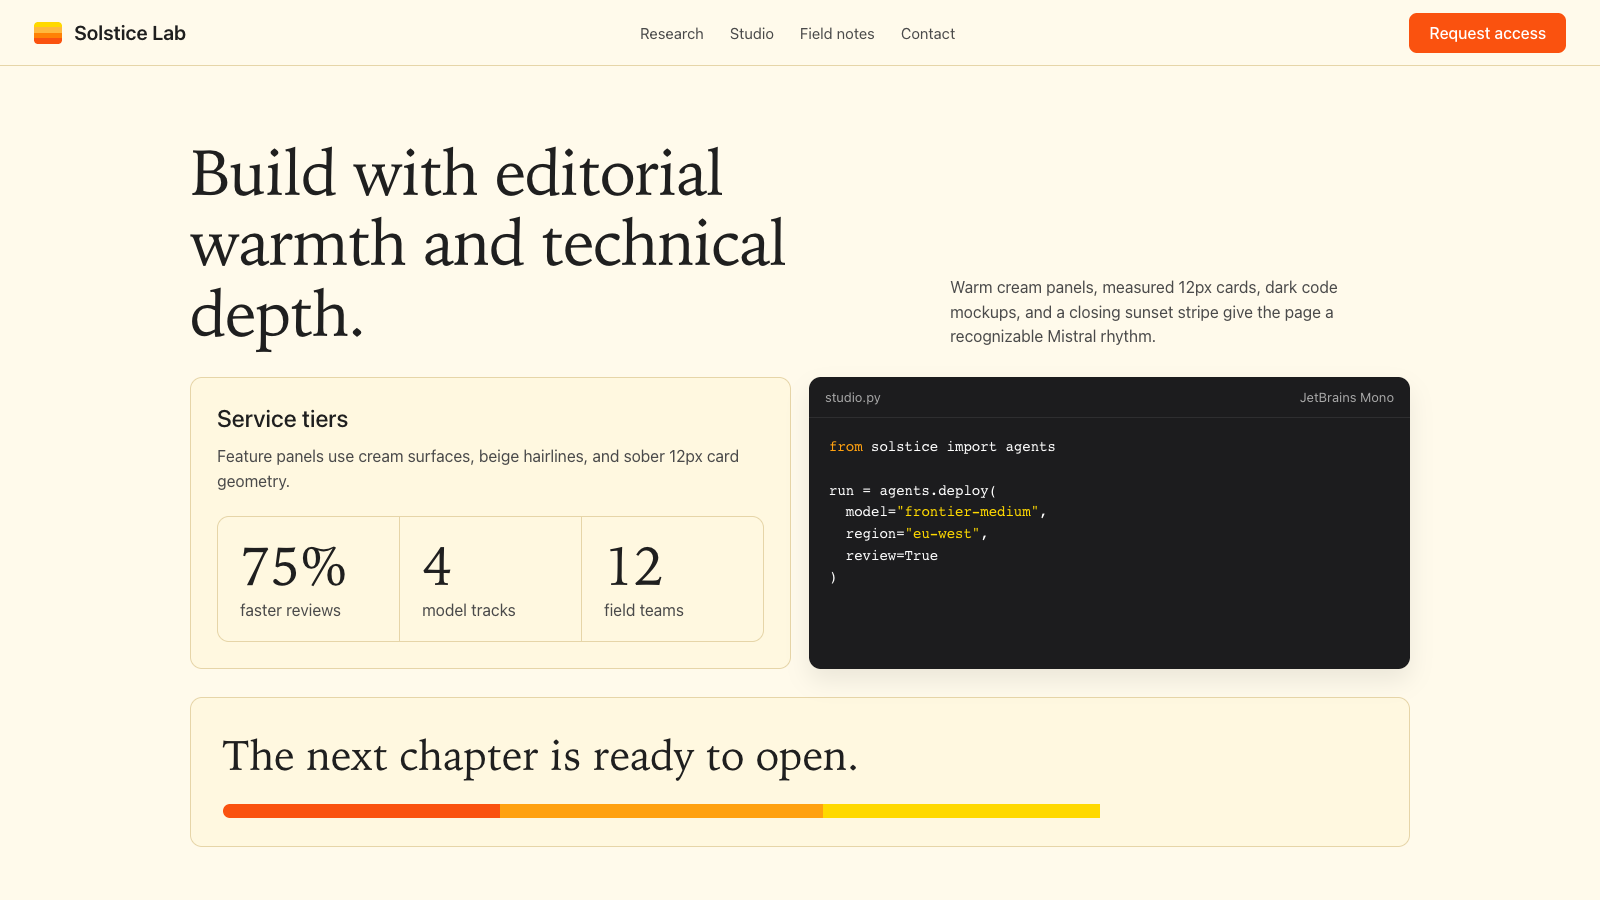Click the 'Feature panels use cream surfaces' text
This screenshot has height=900, width=1600.
[478, 468]
